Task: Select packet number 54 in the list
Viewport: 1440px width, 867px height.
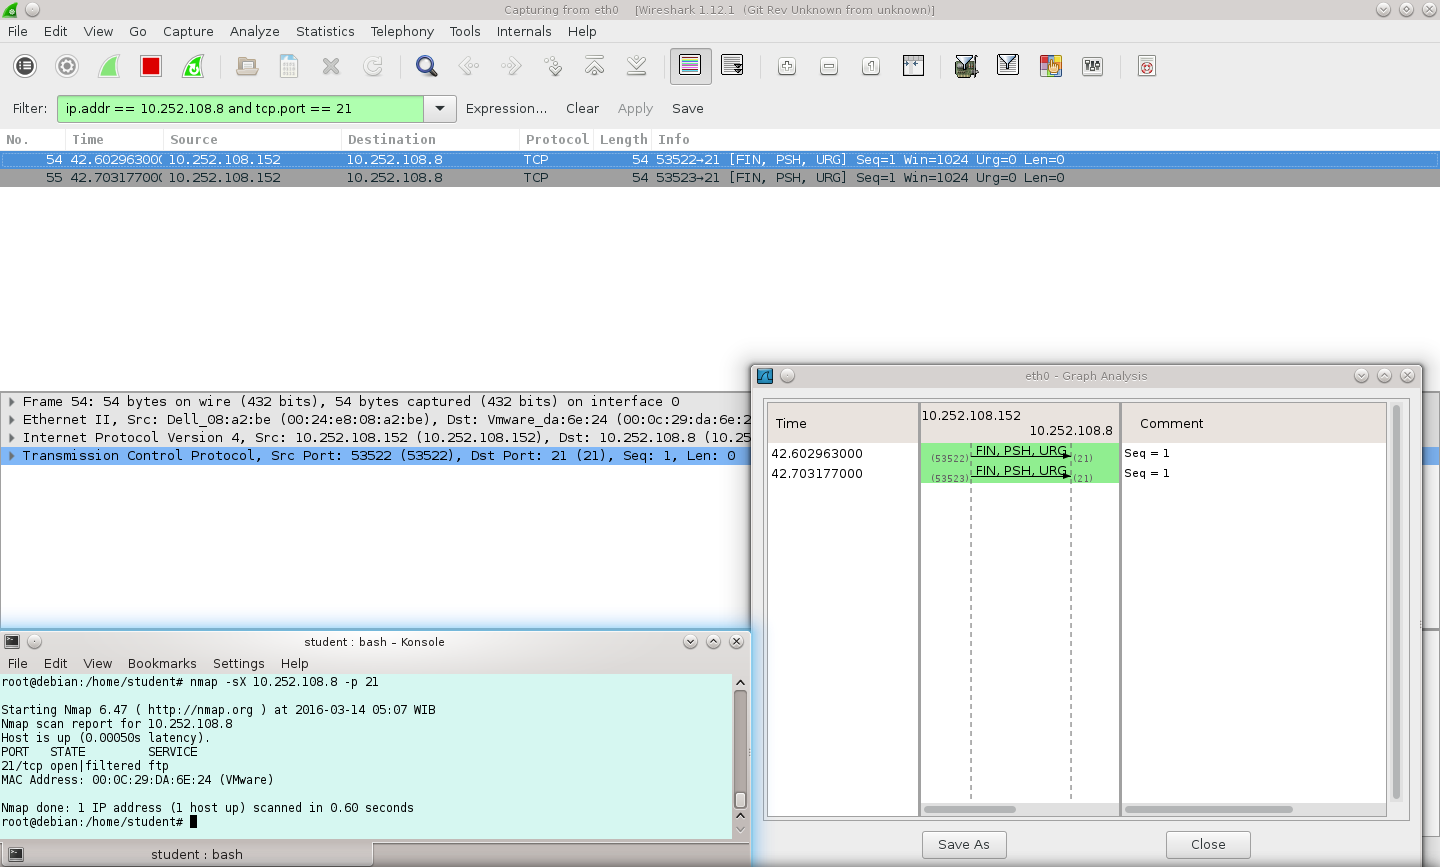Action: [x=720, y=160]
